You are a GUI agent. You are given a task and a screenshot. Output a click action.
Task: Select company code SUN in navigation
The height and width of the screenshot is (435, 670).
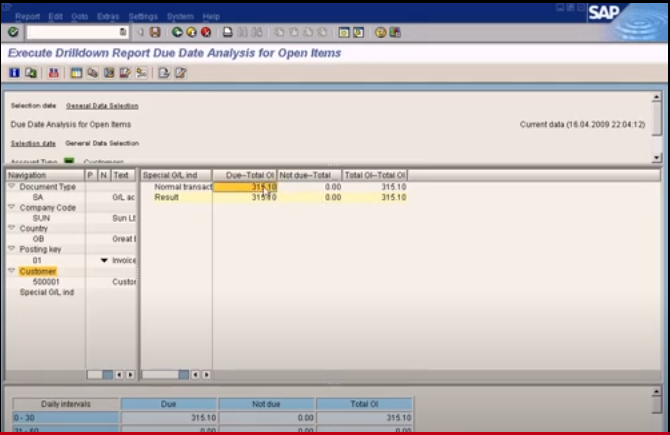click(41, 218)
